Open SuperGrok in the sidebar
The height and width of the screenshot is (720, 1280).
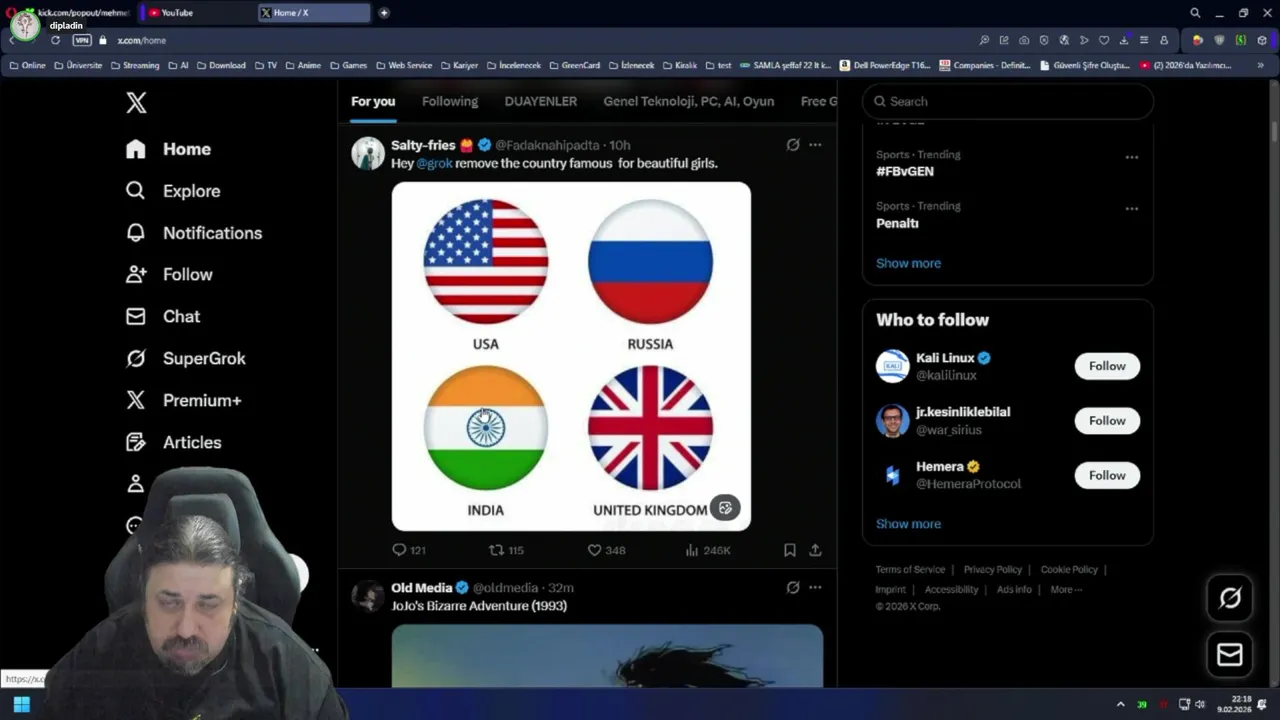coord(185,358)
